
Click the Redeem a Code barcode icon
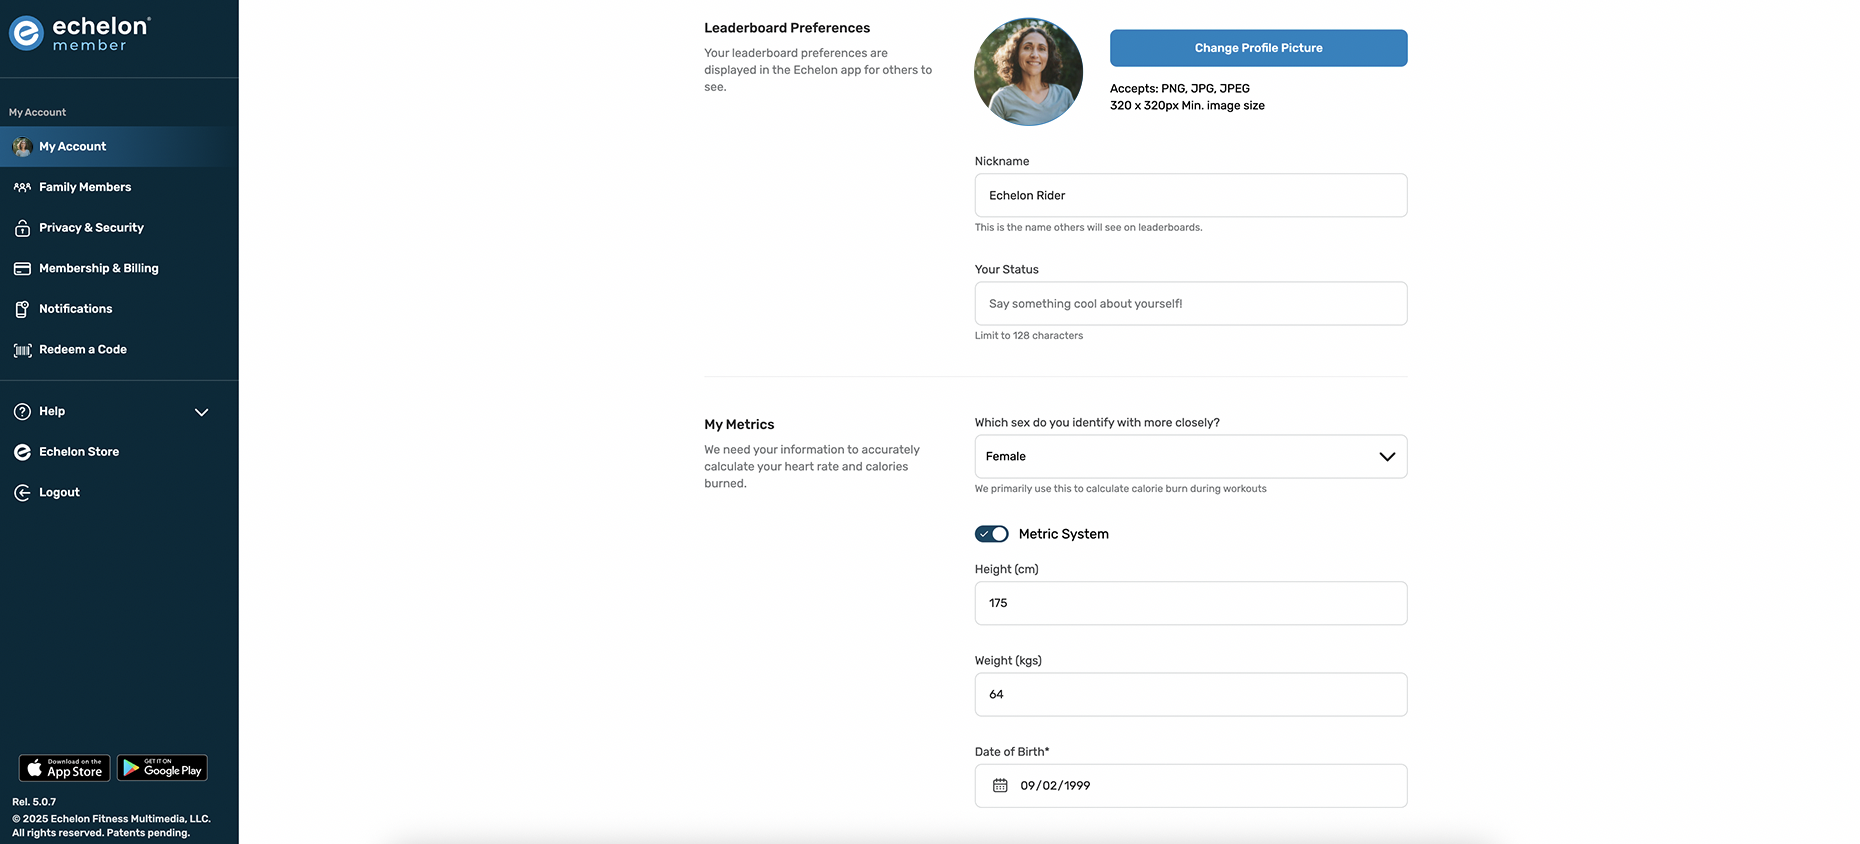point(22,350)
